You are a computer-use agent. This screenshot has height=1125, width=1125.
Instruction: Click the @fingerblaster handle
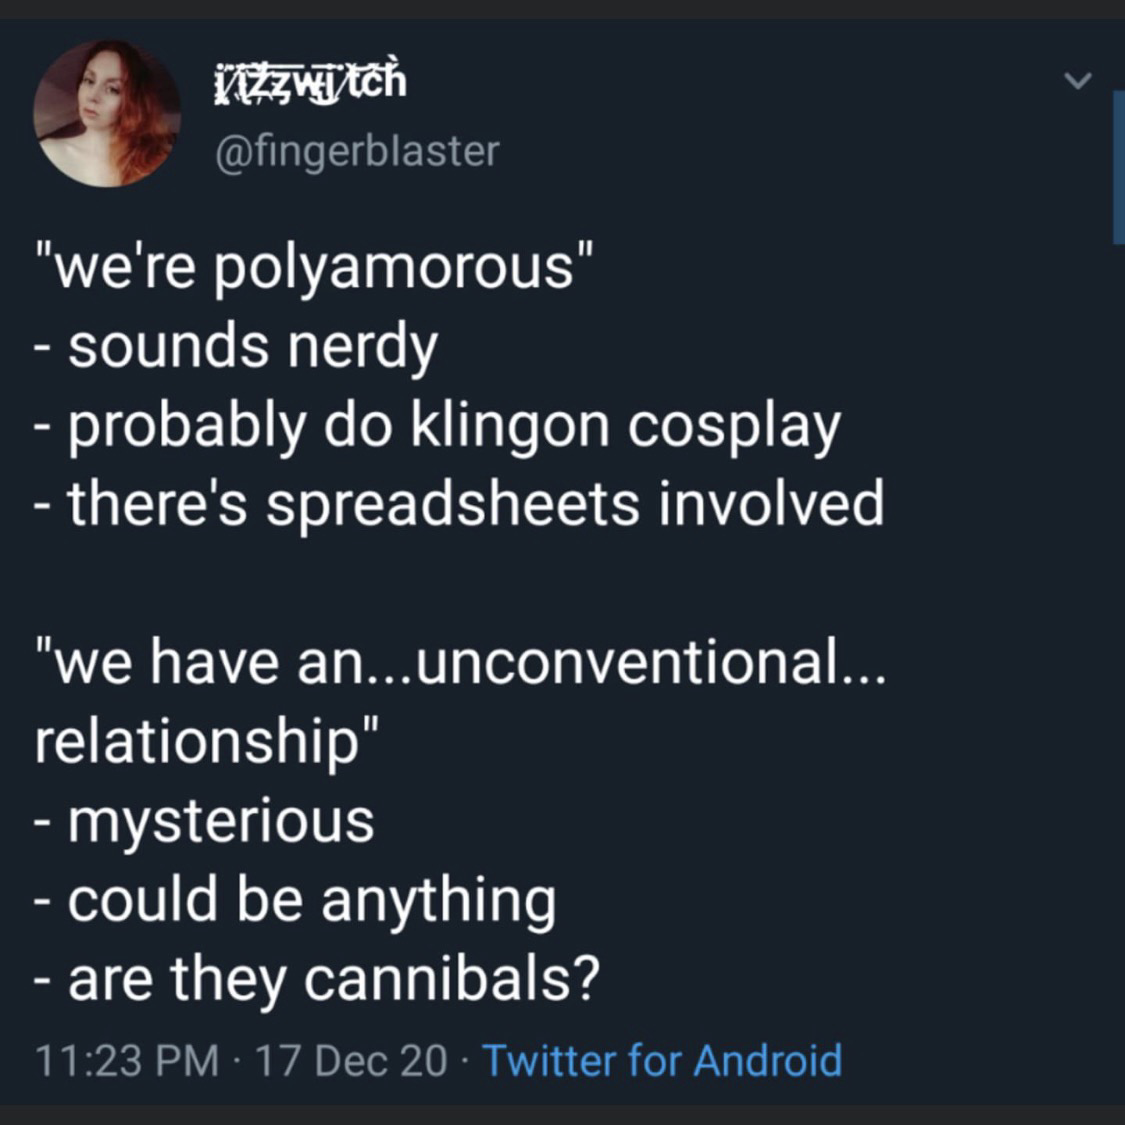tap(357, 151)
